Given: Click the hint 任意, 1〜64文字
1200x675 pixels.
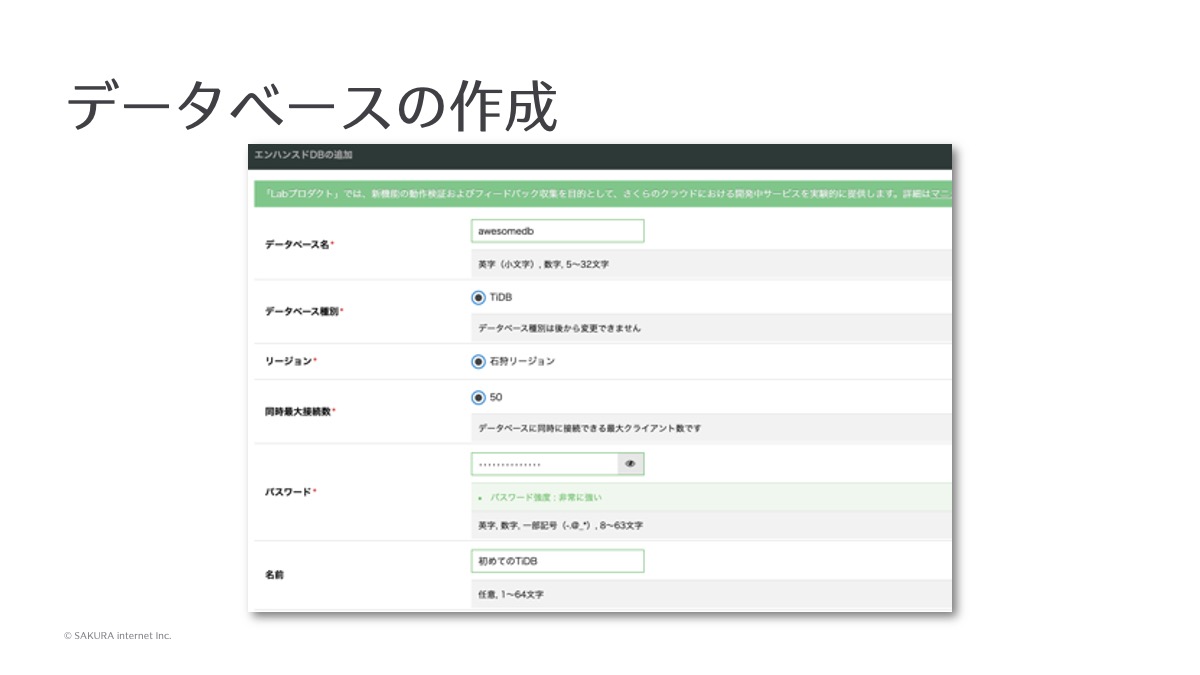Looking at the screenshot, I should (x=511, y=594).
